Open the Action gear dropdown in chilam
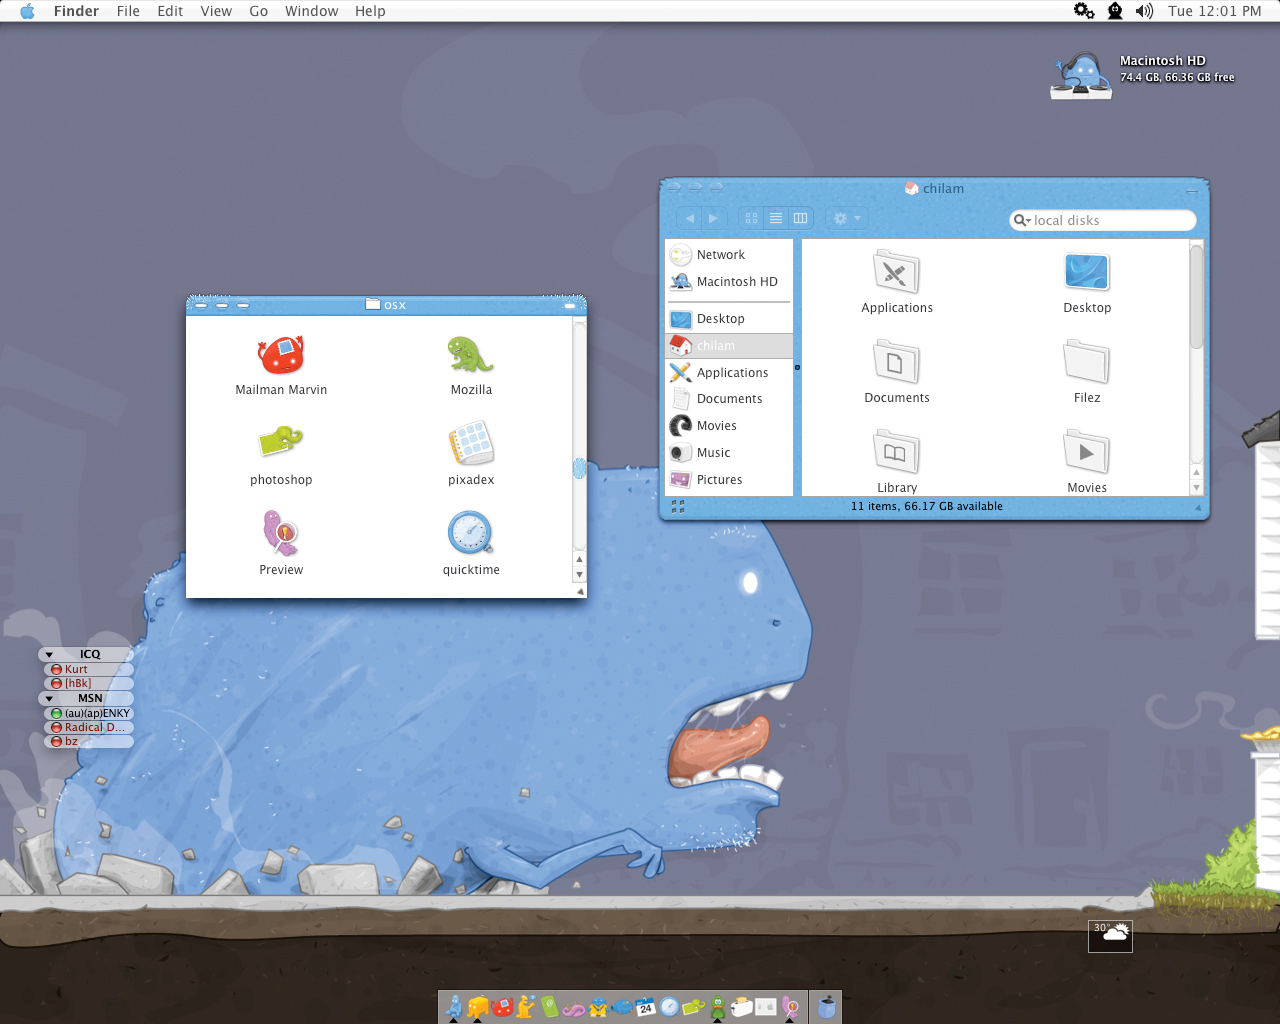This screenshot has height=1024, width=1280. coord(847,218)
